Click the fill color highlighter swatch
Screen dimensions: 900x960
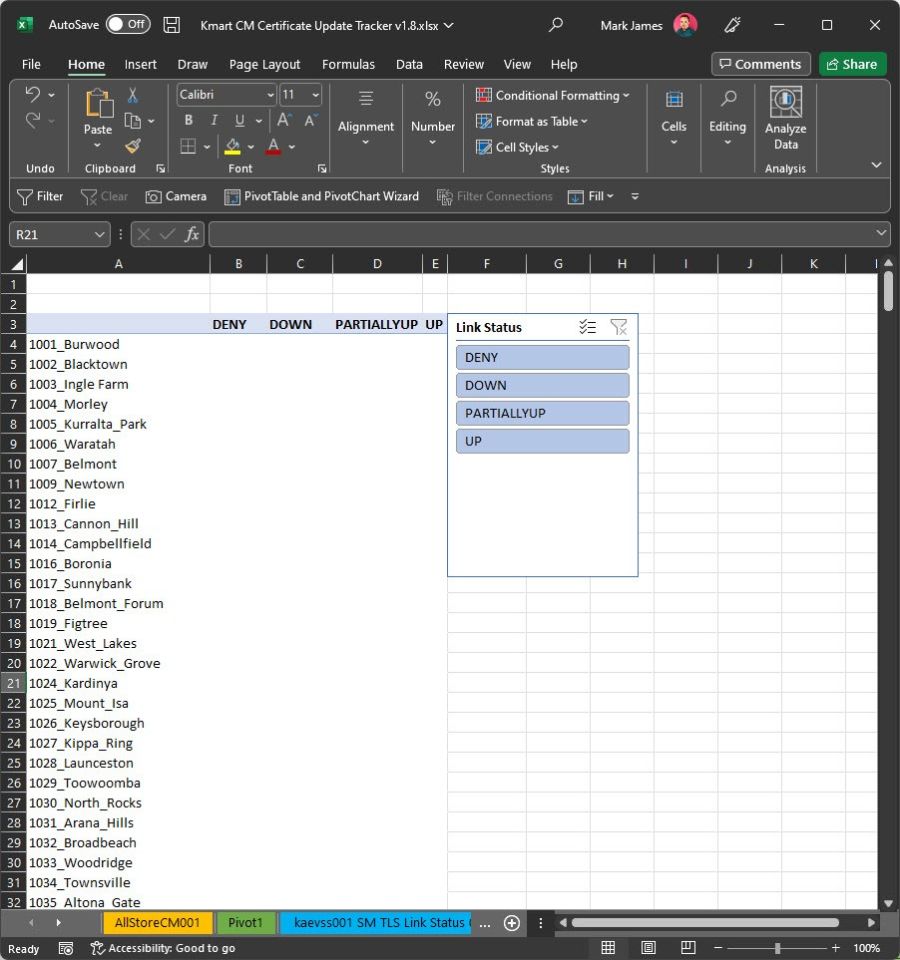click(x=232, y=146)
